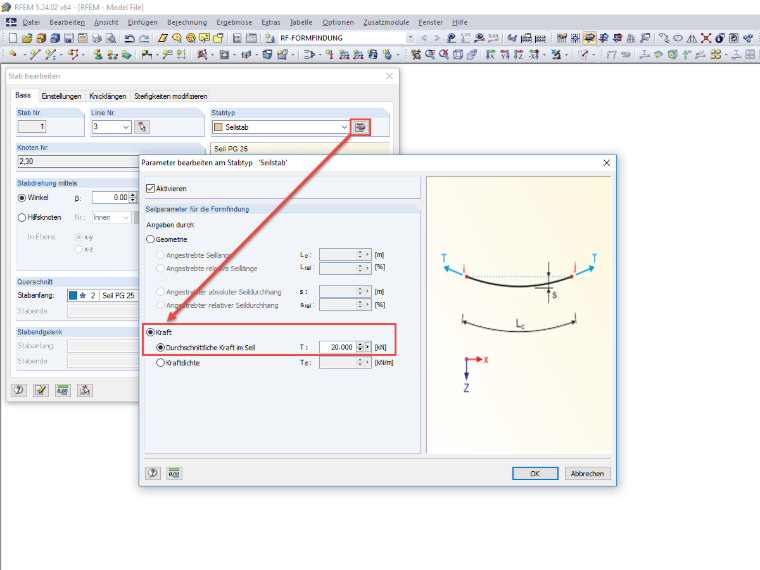Switch to the Steifigkeiten modifizieren tab

(x=171, y=96)
